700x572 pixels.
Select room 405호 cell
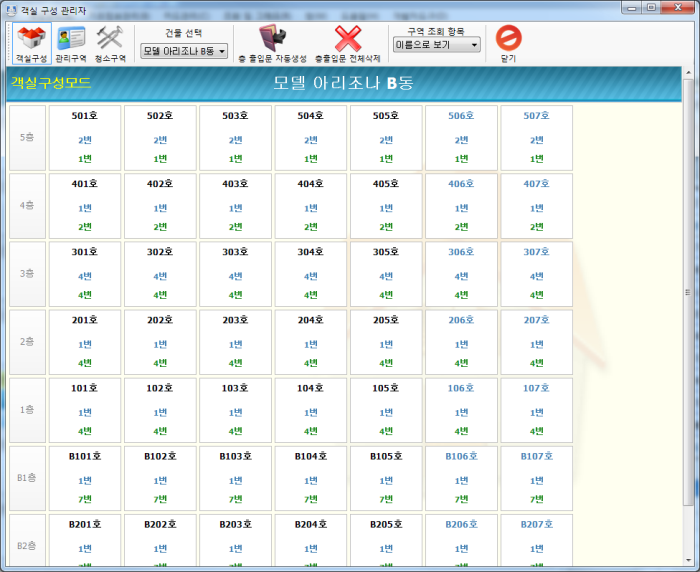(386, 206)
